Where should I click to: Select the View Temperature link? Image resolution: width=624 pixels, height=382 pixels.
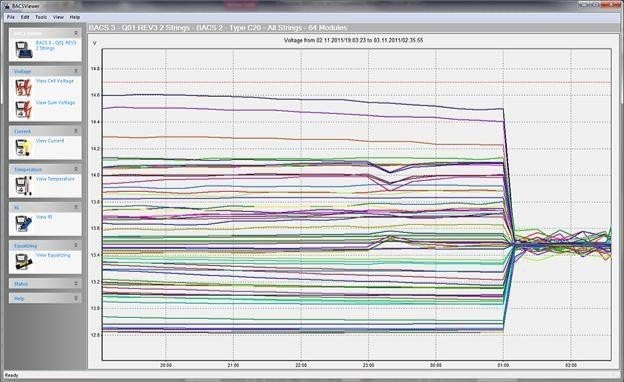(55, 179)
